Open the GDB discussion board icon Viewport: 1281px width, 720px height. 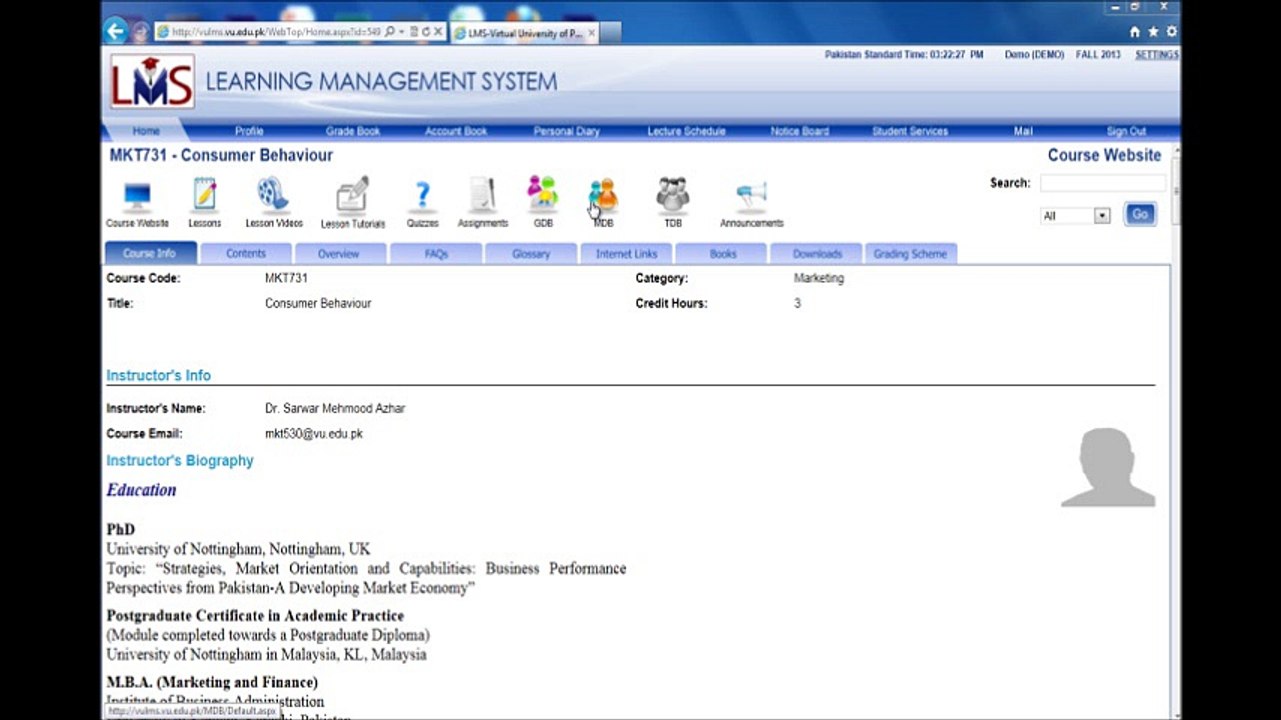pos(543,194)
